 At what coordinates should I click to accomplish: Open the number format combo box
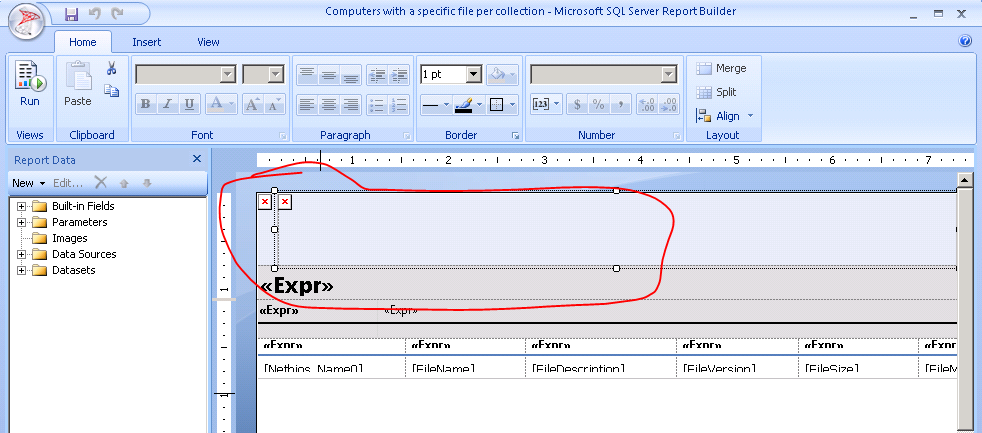[x=604, y=75]
